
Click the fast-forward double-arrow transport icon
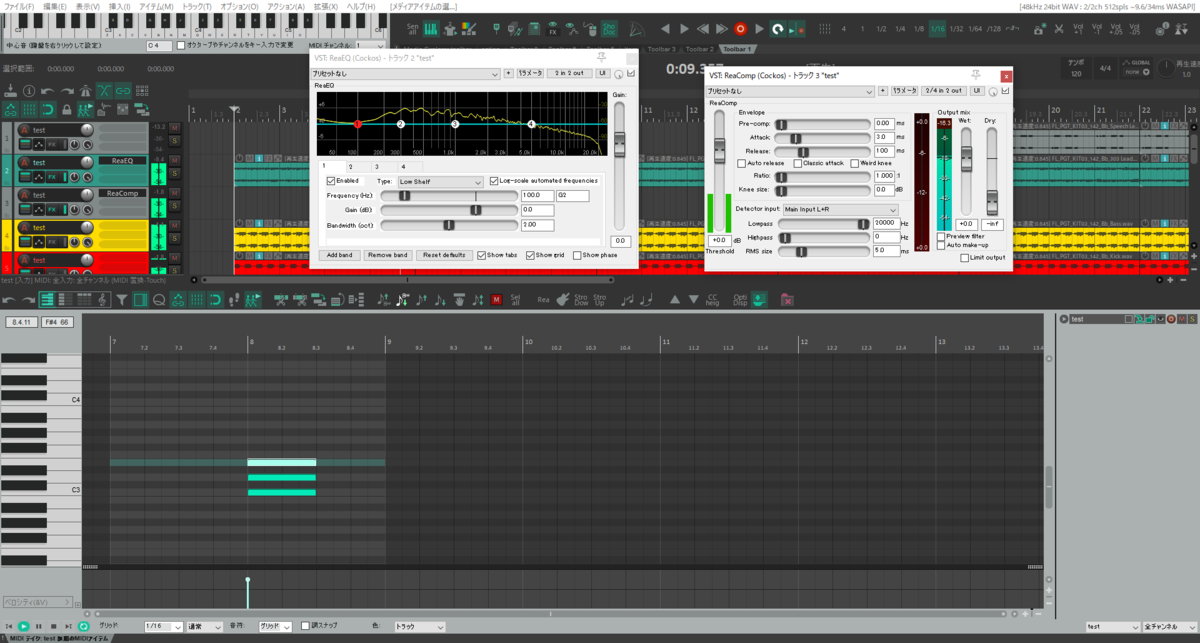click(x=722, y=29)
